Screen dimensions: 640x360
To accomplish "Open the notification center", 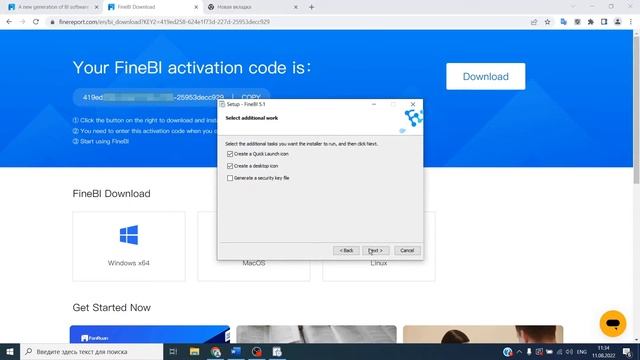I will [x=627, y=351].
